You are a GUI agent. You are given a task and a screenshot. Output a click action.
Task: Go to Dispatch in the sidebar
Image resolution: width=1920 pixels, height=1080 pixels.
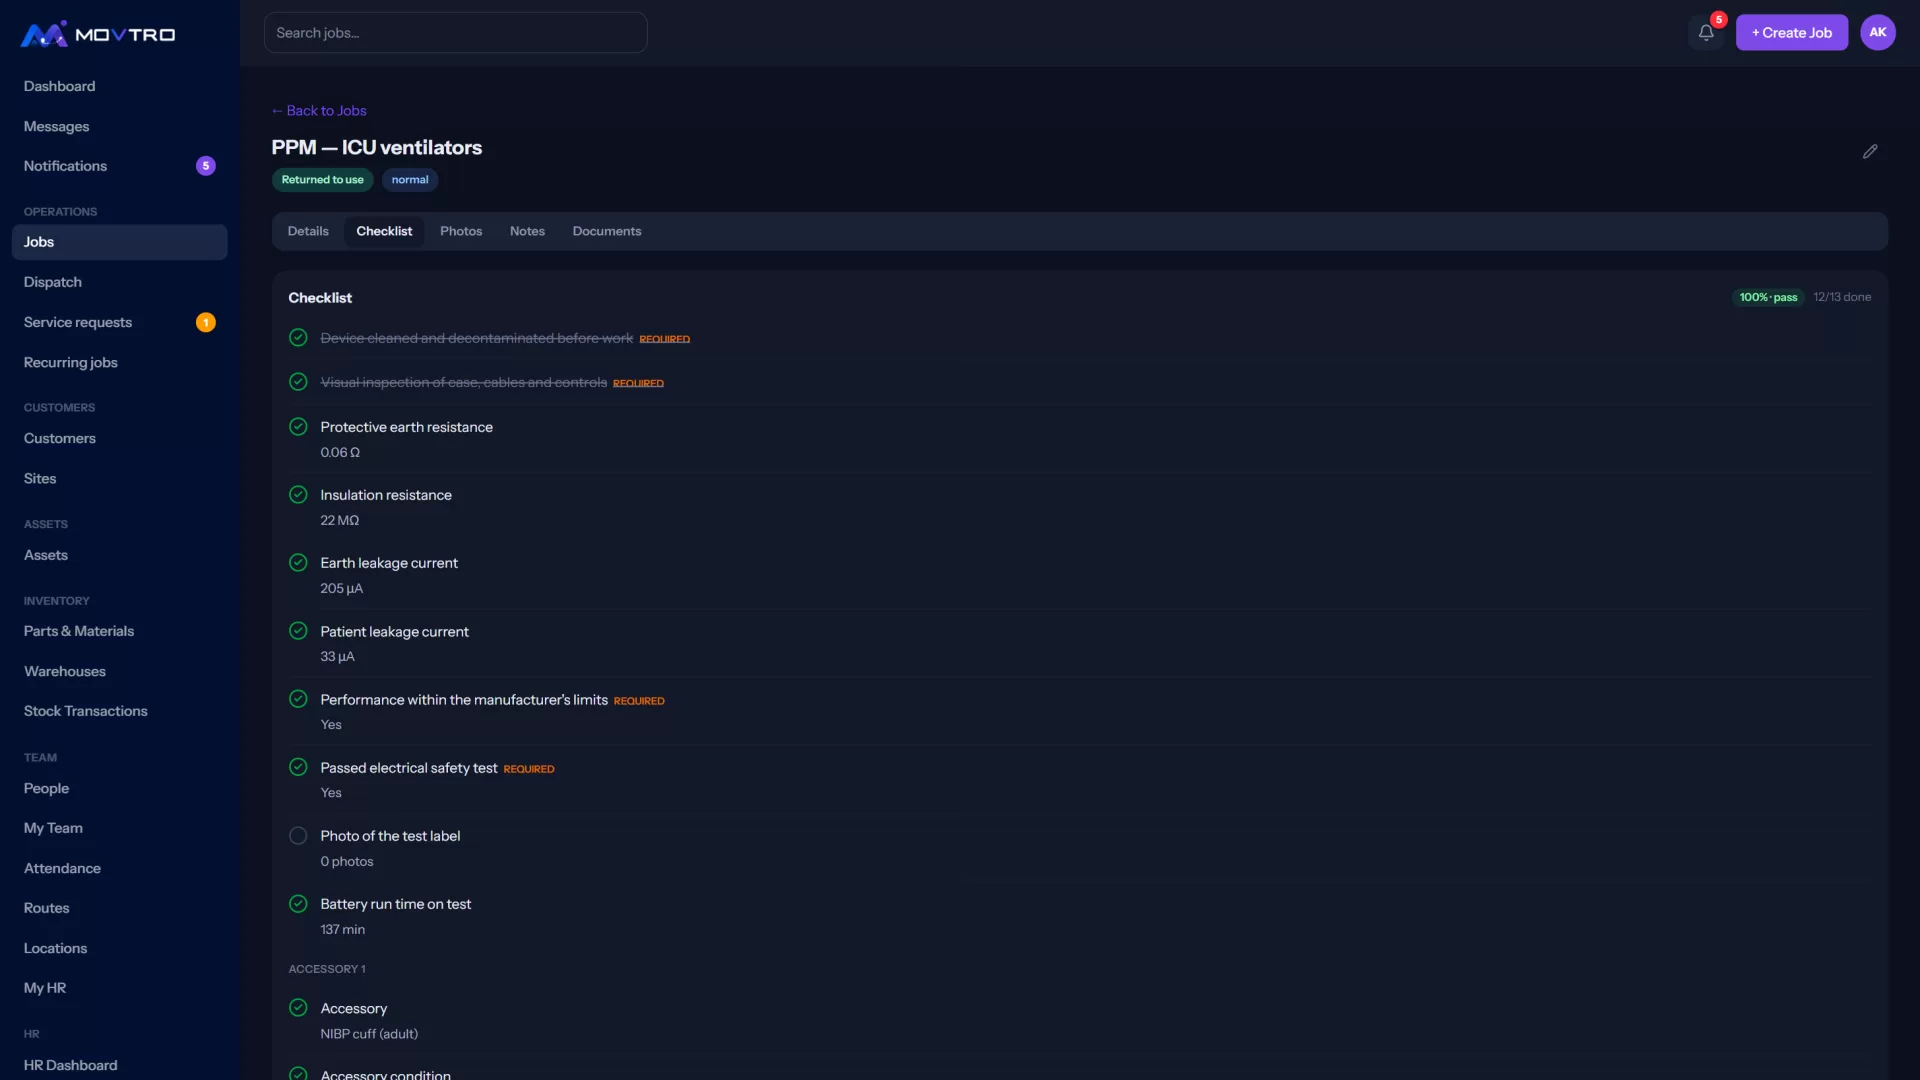pyautogui.click(x=120, y=282)
